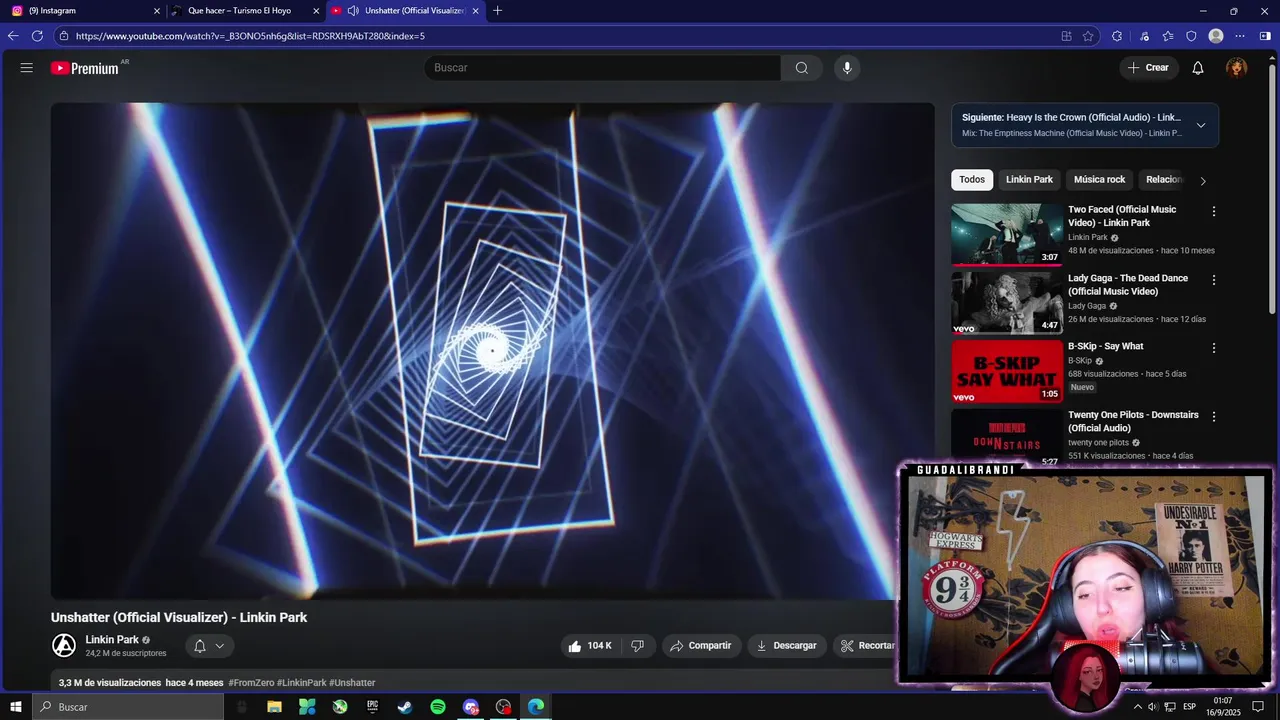The height and width of the screenshot is (720, 1280).
Task: Open B-SKip Say What thumbnail
Action: [1007, 371]
